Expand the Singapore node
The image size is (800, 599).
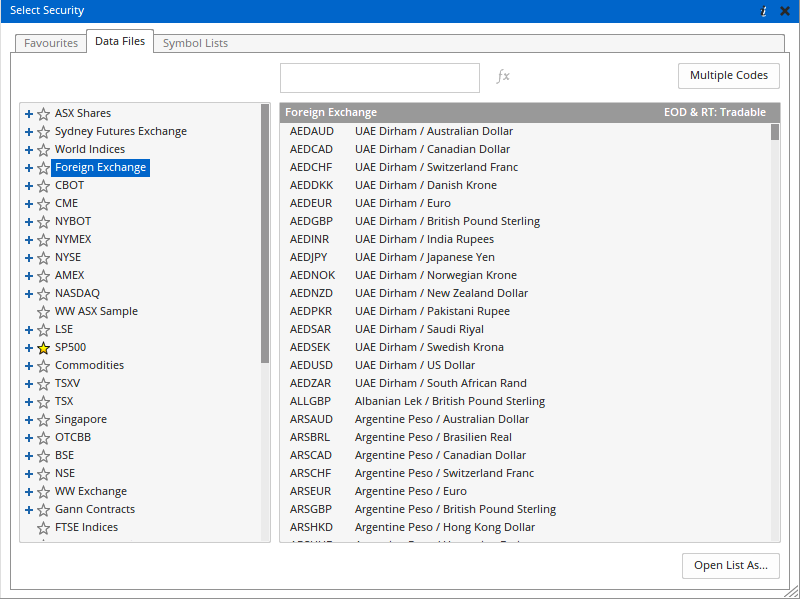(29, 420)
